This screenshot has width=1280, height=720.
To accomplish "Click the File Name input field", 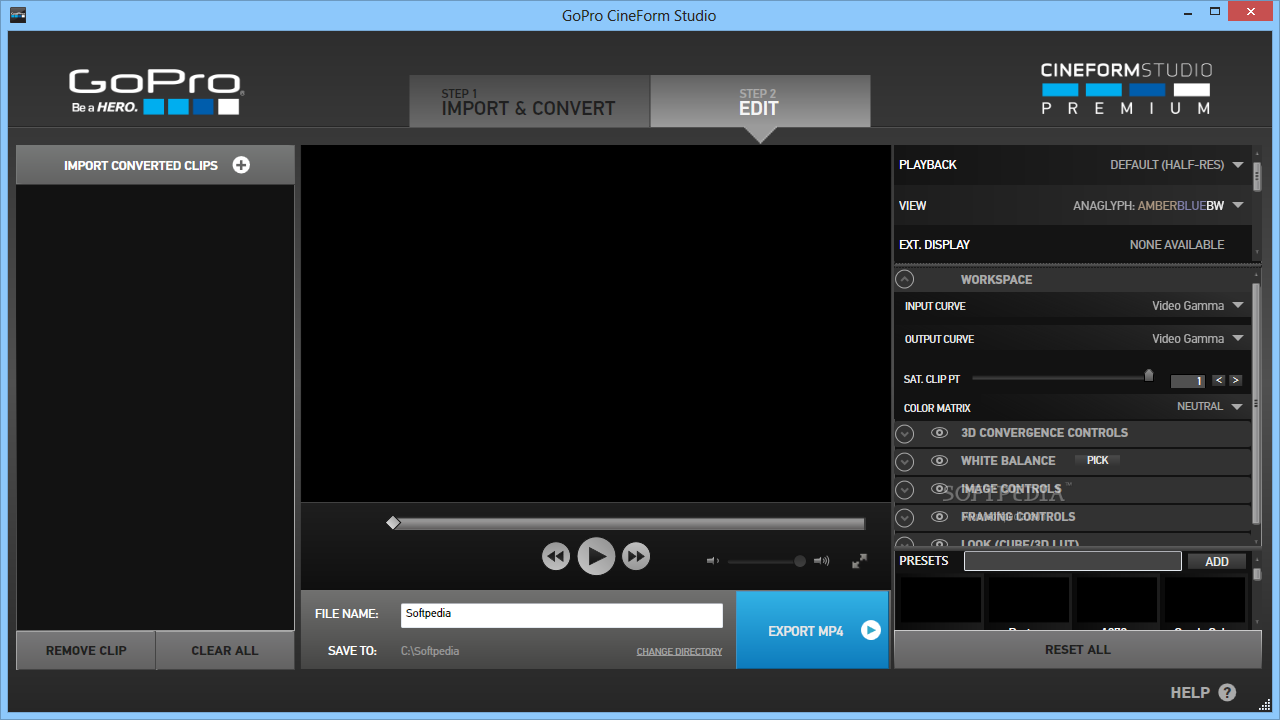I will (x=562, y=615).
